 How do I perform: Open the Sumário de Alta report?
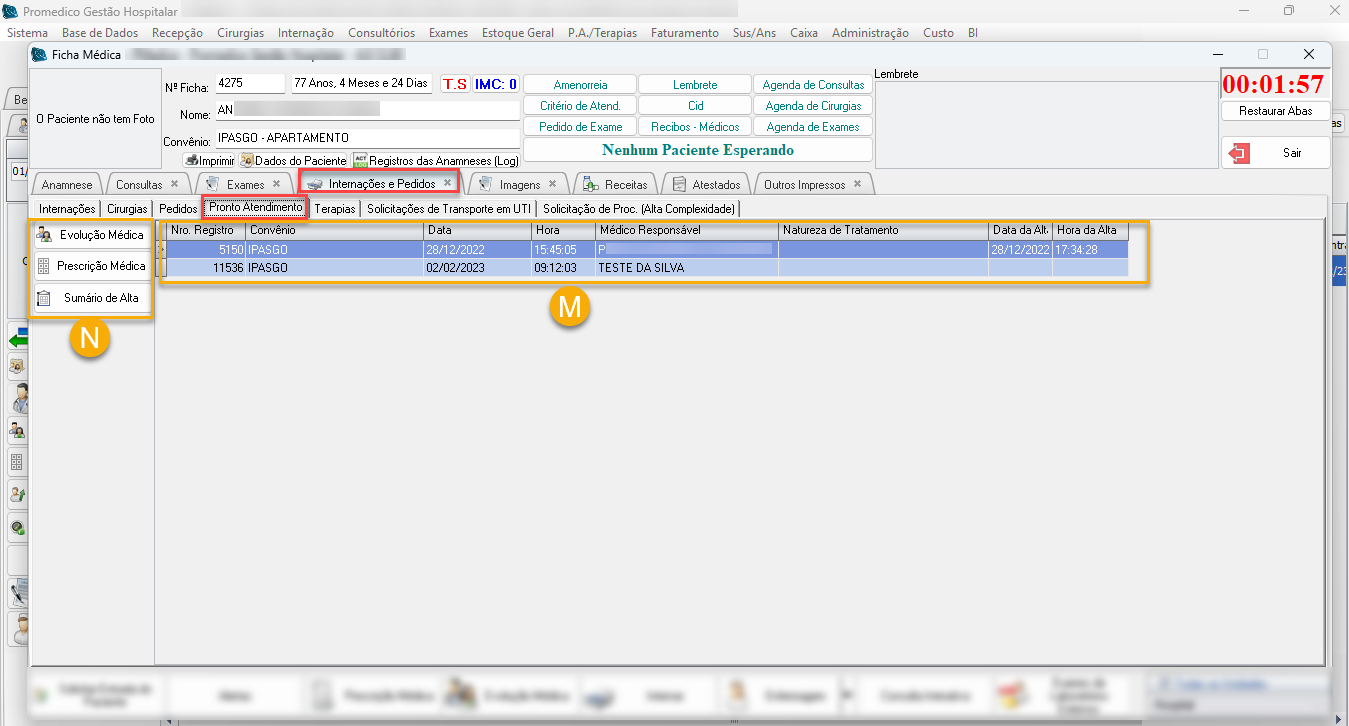click(91, 298)
